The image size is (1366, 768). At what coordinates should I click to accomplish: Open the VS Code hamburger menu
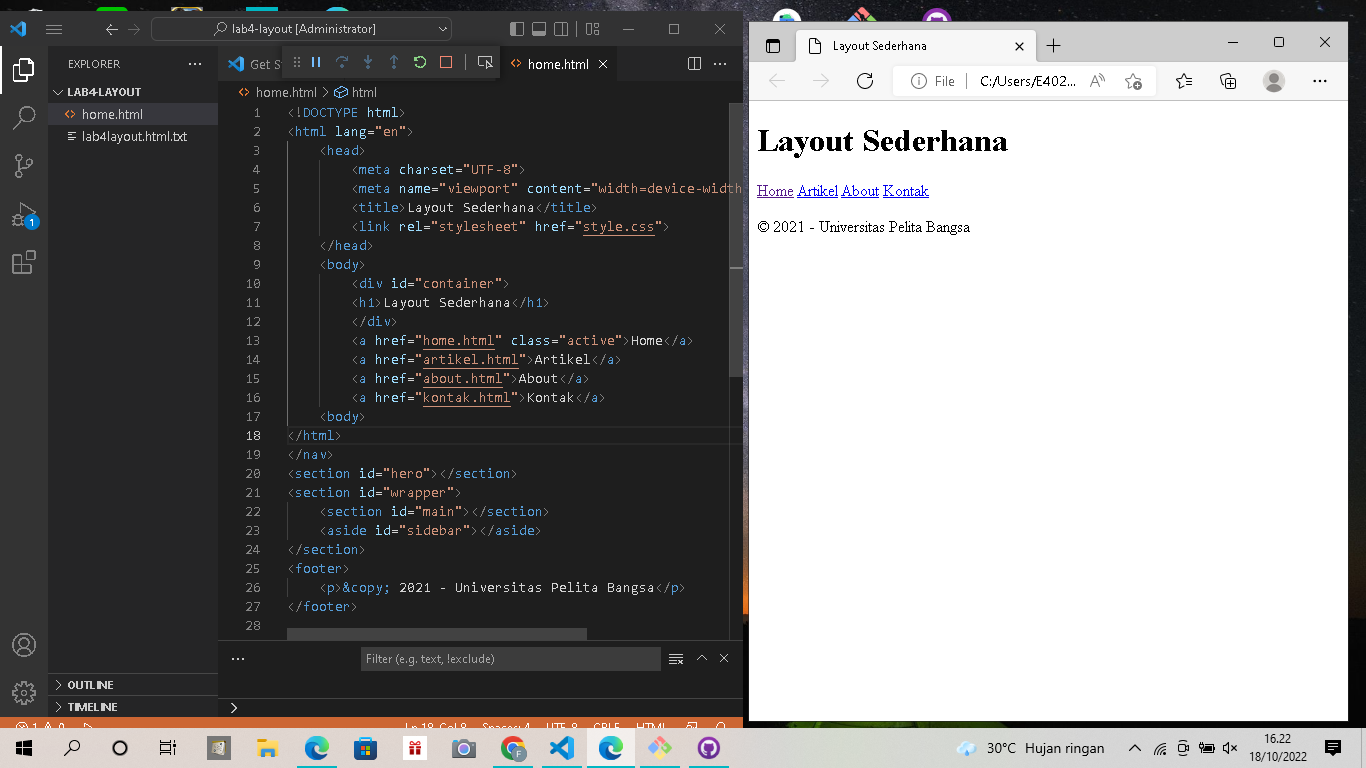click(x=54, y=29)
